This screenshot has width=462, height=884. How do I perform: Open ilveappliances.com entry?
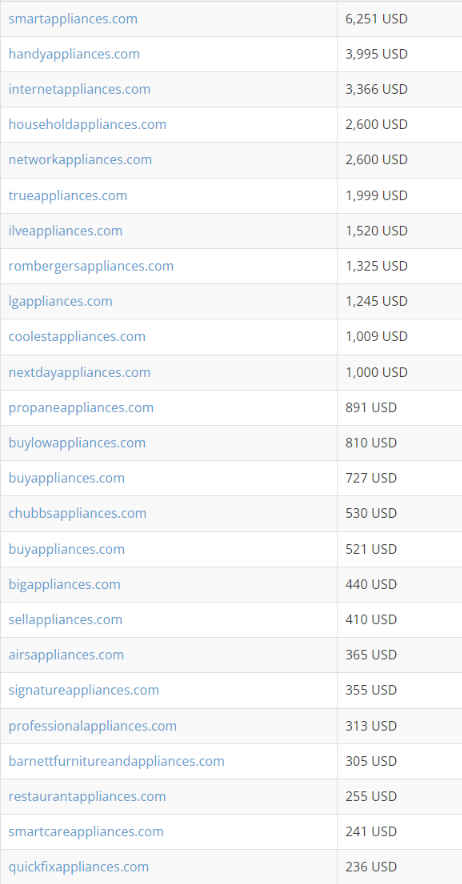(65, 231)
